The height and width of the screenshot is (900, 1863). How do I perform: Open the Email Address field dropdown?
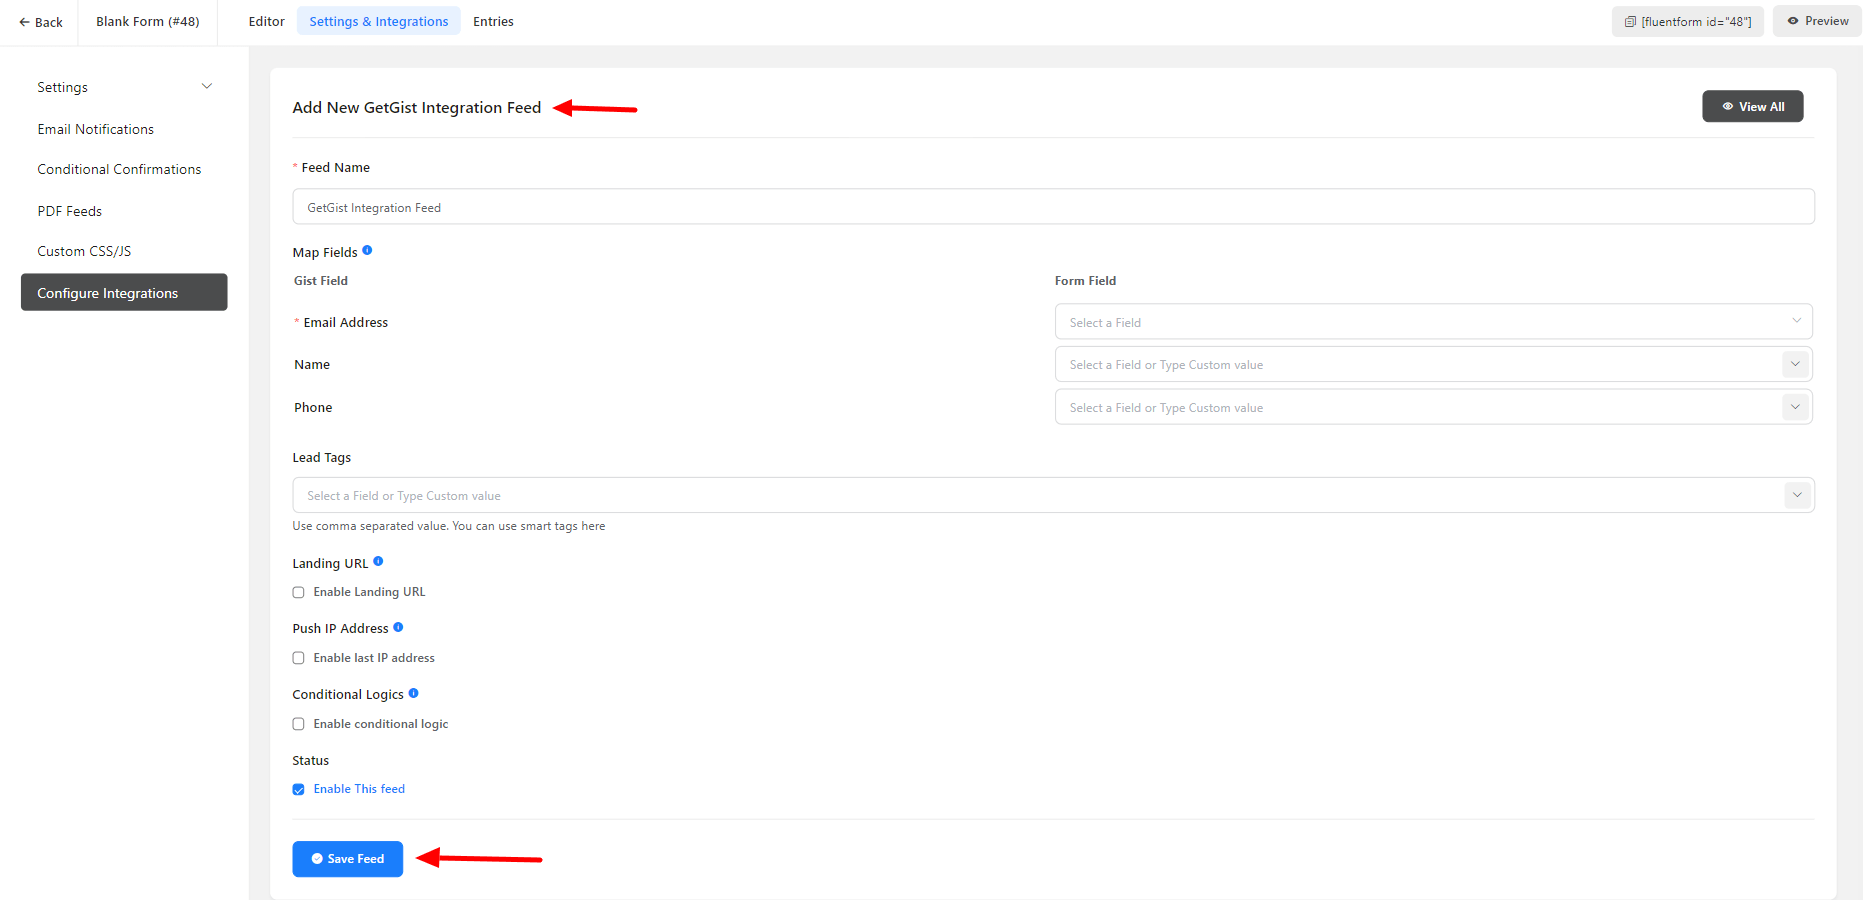pos(1432,322)
